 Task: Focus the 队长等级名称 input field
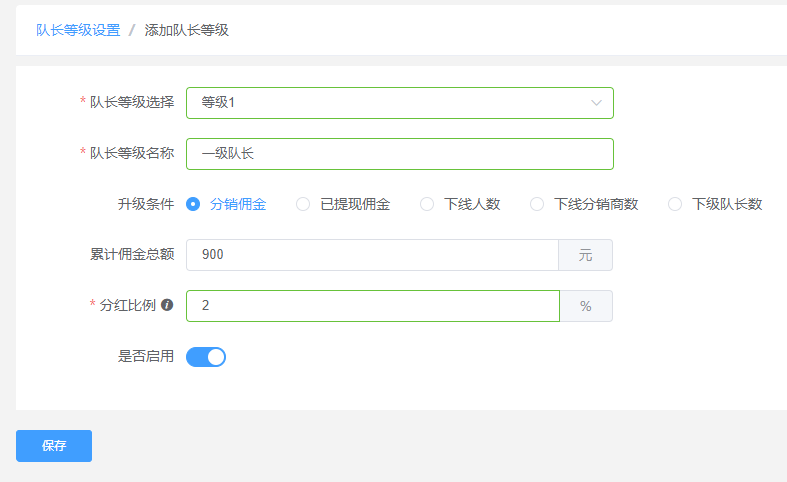400,154
